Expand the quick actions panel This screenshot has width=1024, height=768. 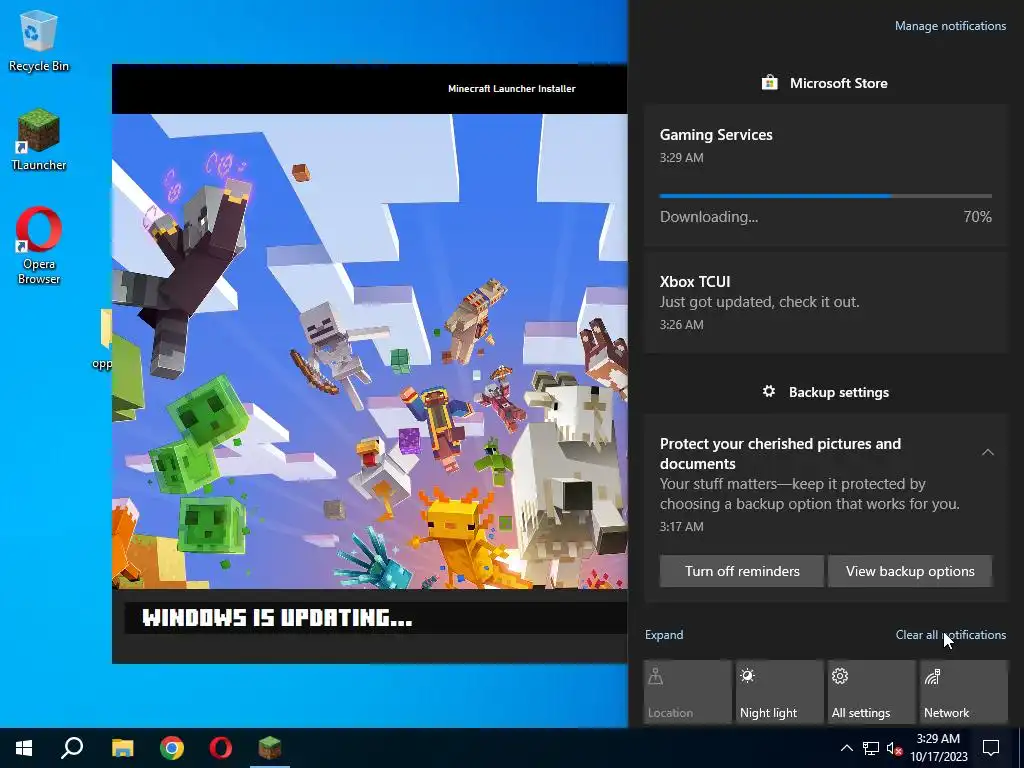tap(664, 635)
